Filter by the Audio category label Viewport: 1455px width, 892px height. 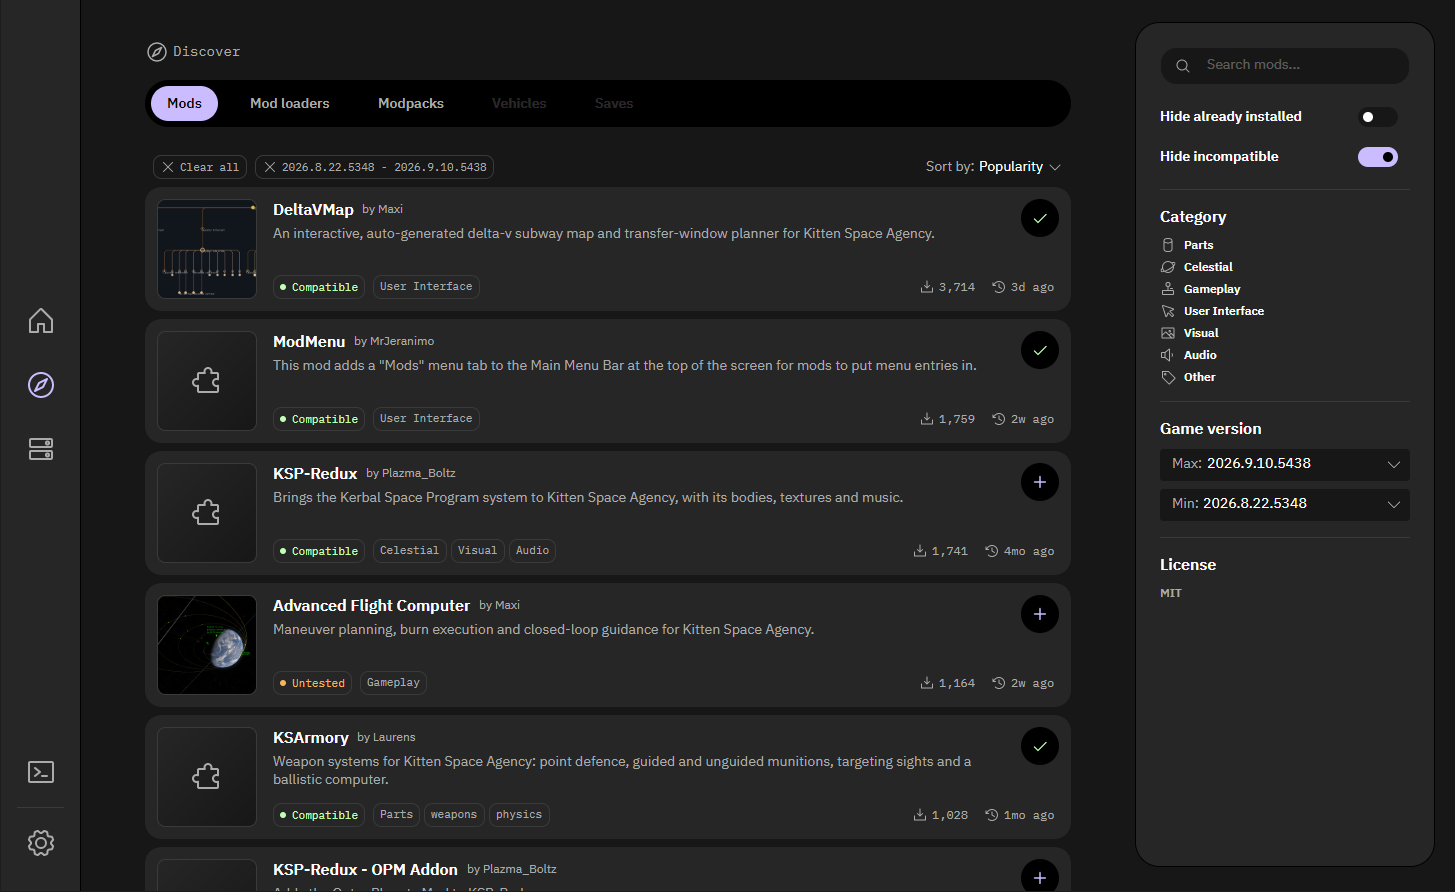(x=1200, y=355)
